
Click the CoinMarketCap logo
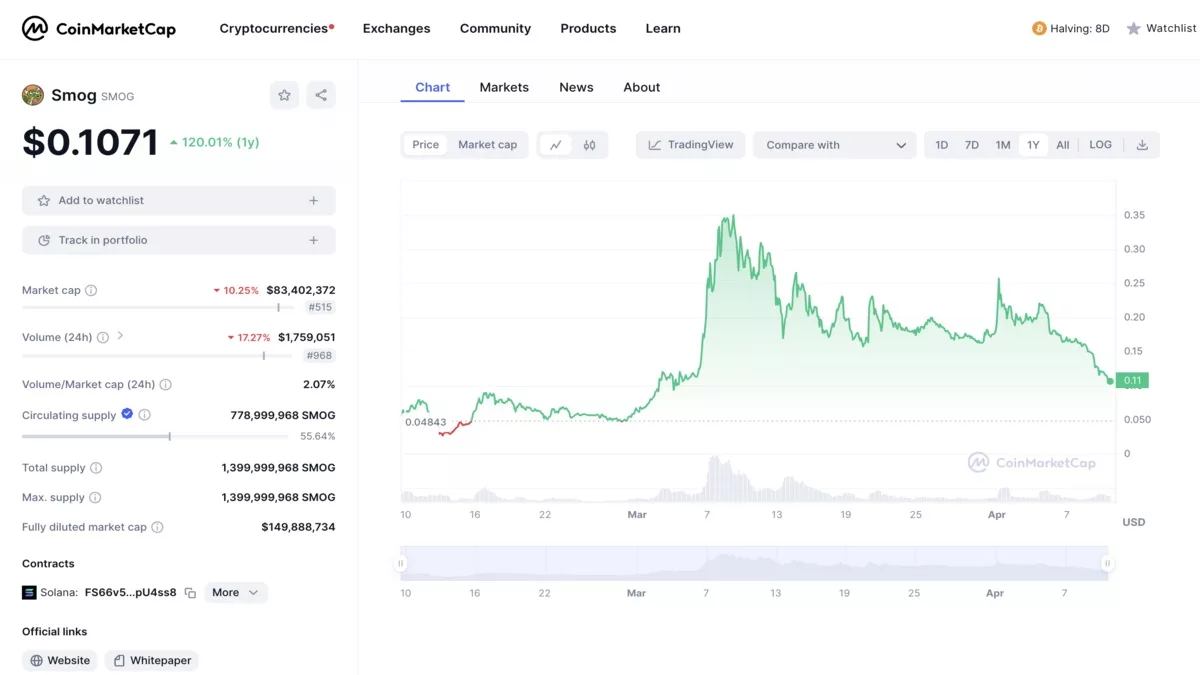pyautogui.click(x=99, y=28)
